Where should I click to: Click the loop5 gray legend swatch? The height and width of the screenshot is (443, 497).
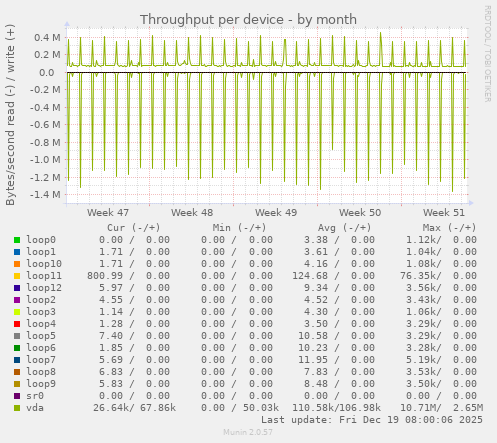click(x=17, y=336)
